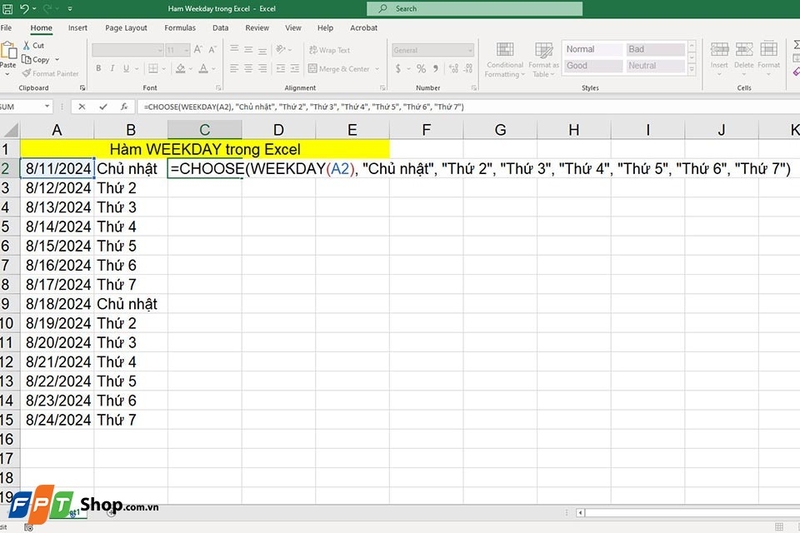This screenshot has height=533, width=800.
Task: Click Accounting Number Format dollar icon
Action: (x=398, y=68)
